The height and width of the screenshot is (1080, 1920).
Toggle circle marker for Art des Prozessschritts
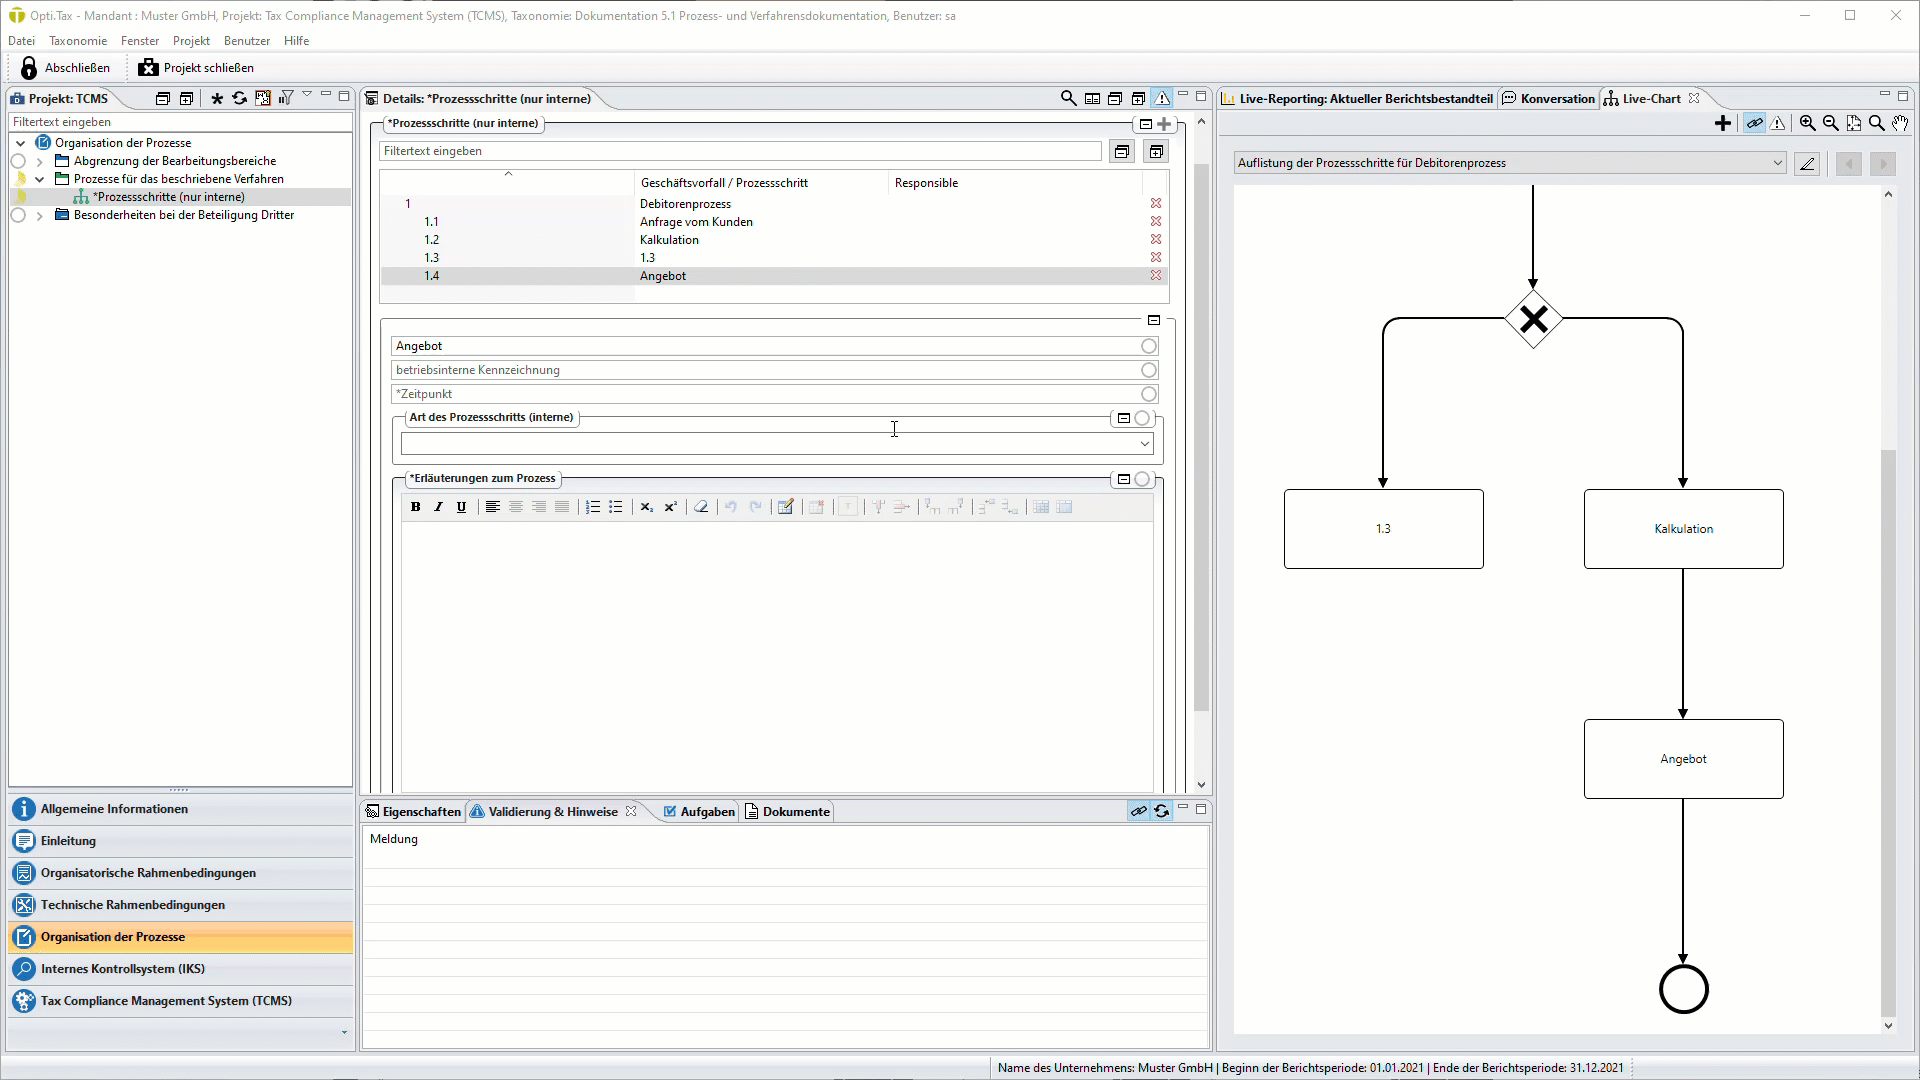[1142, 418]
